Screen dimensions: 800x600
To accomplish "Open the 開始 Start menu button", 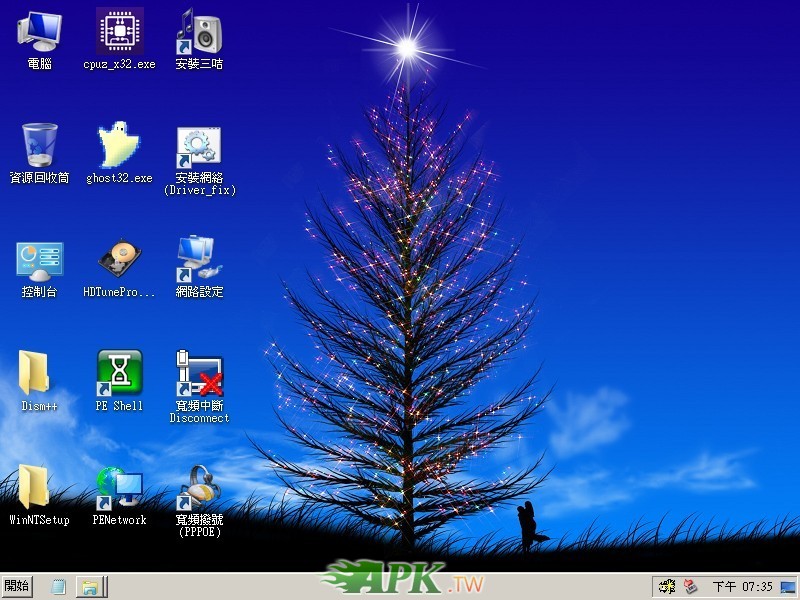I will coord(17,586).
